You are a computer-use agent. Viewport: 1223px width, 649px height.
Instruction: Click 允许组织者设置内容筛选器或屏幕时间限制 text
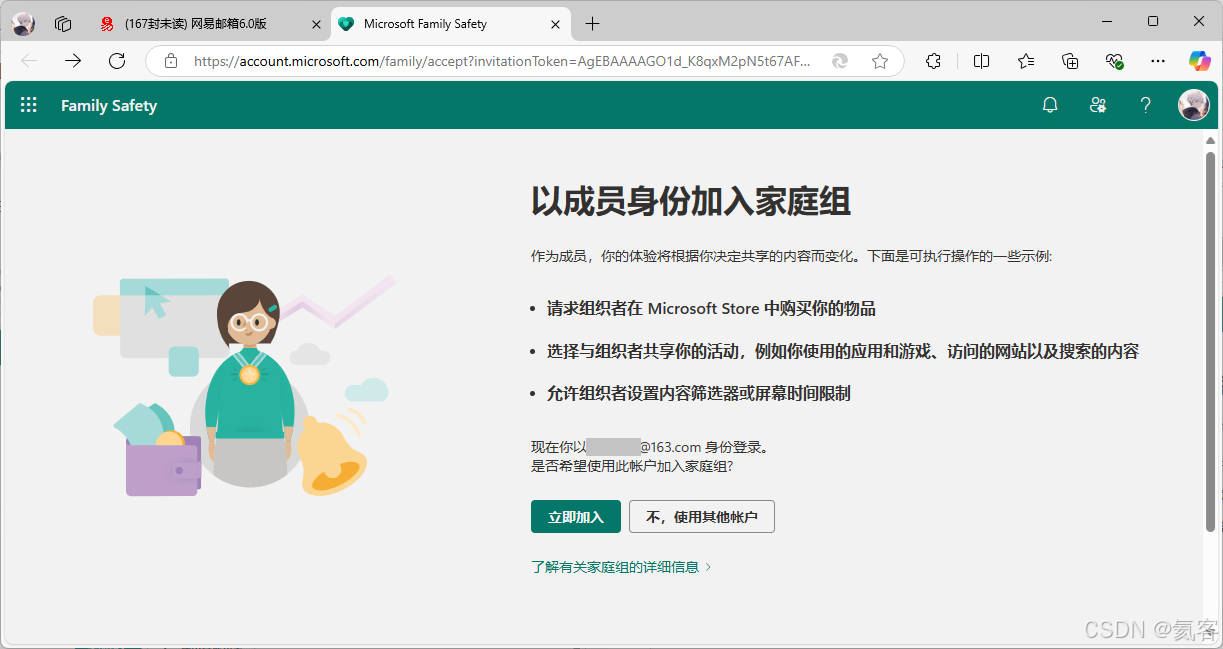tap(698, 393)
